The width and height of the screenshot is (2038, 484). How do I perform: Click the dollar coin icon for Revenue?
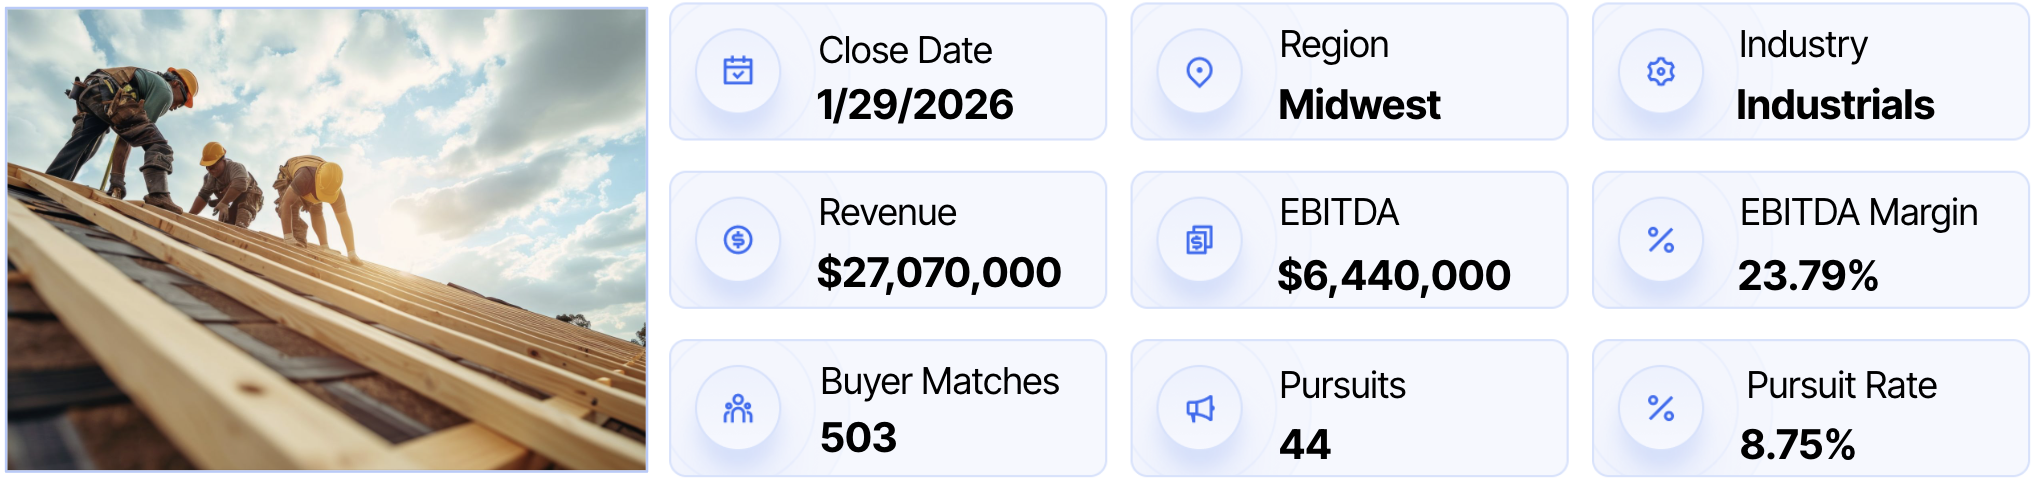pos(738,240)
